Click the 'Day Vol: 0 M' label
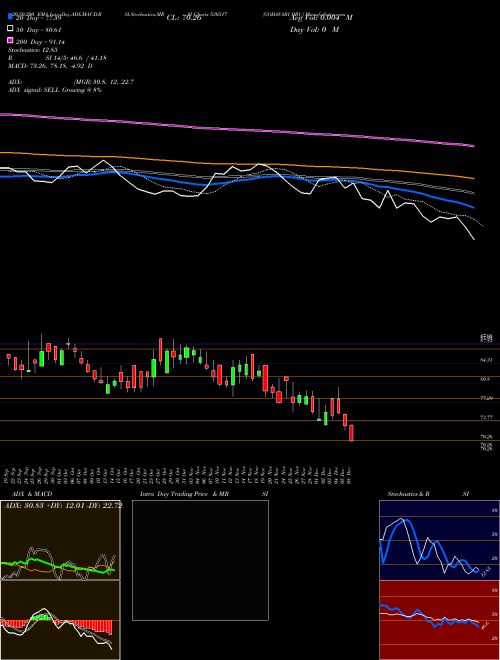The width and height of the screenshot is (500, 660). (314, 29)
